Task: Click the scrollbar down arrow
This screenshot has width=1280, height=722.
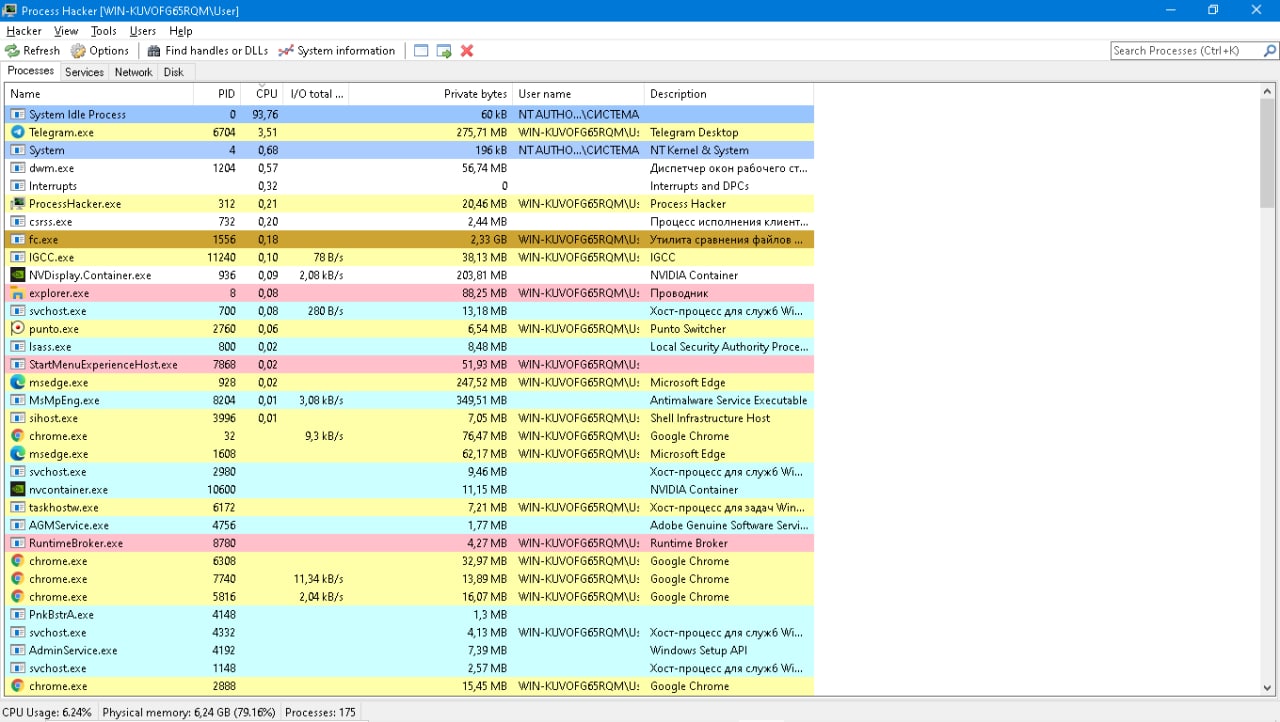Action: [1269, 688]
